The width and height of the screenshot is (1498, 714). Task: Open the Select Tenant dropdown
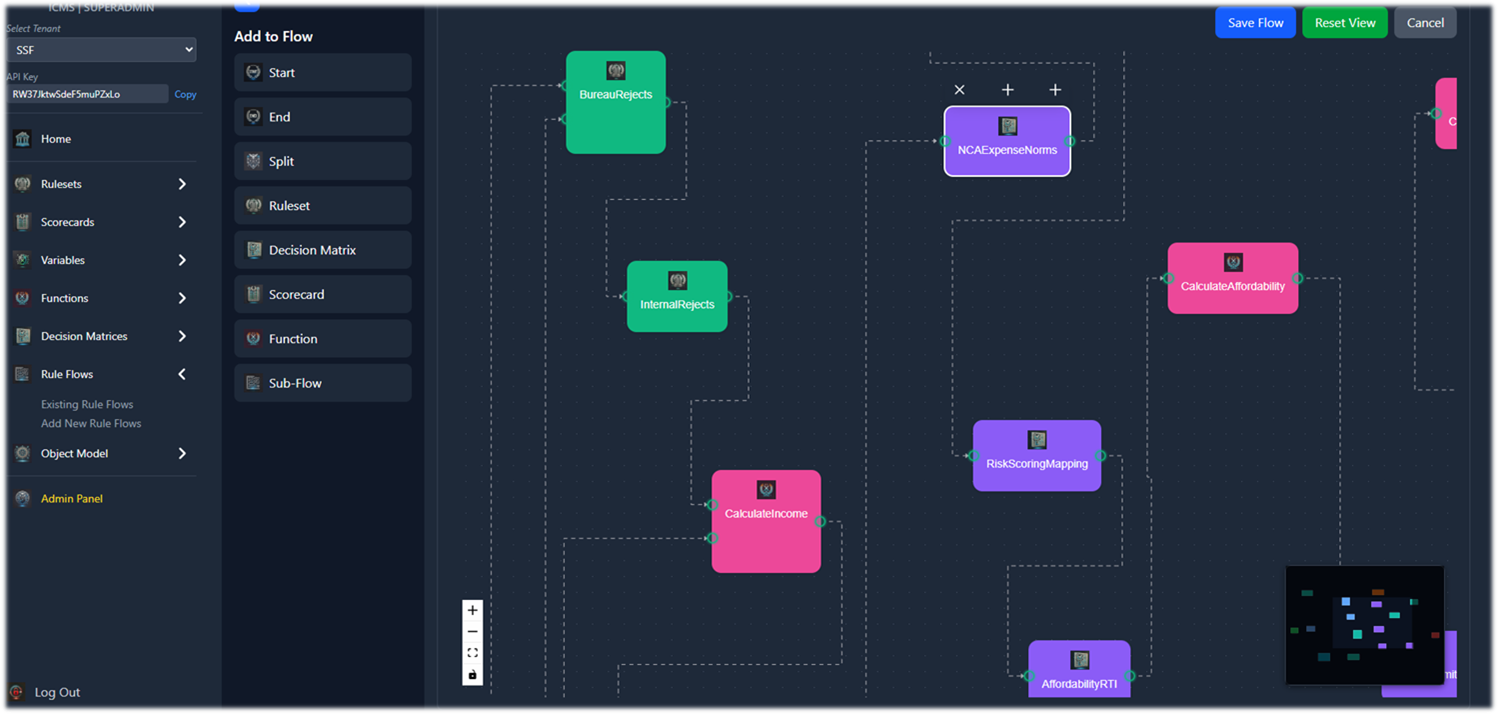point(101,50)
